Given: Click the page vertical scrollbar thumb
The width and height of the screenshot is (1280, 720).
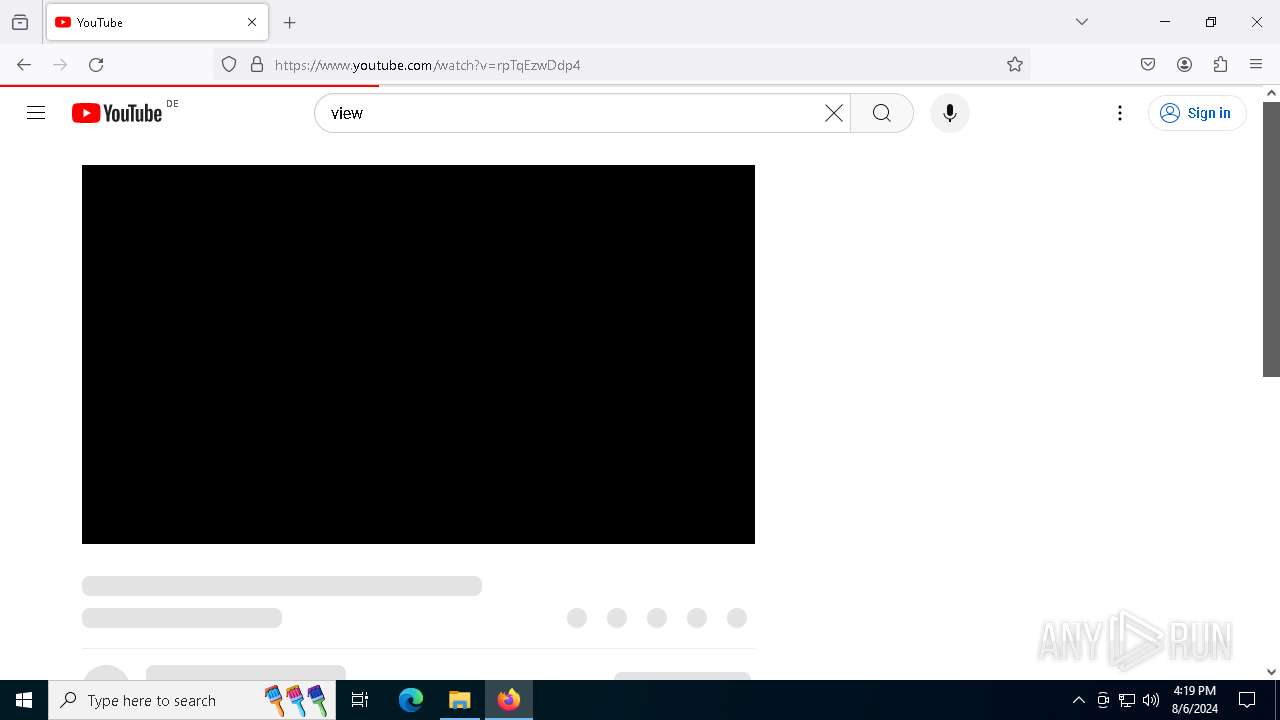Looking at the screenshot, I should click(1271, 239).
